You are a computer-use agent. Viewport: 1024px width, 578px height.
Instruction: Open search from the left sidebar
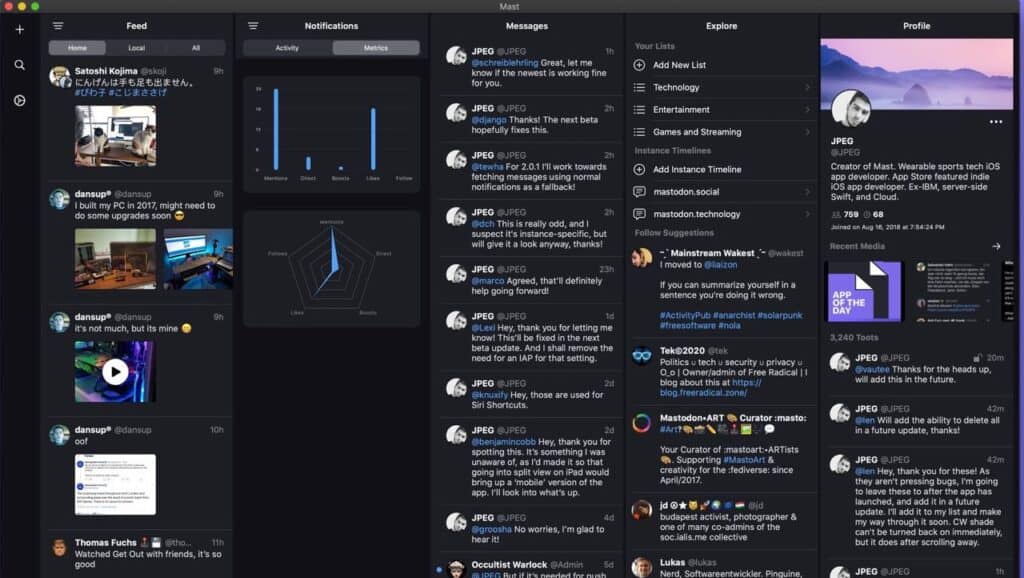click(x=19, y=65)
